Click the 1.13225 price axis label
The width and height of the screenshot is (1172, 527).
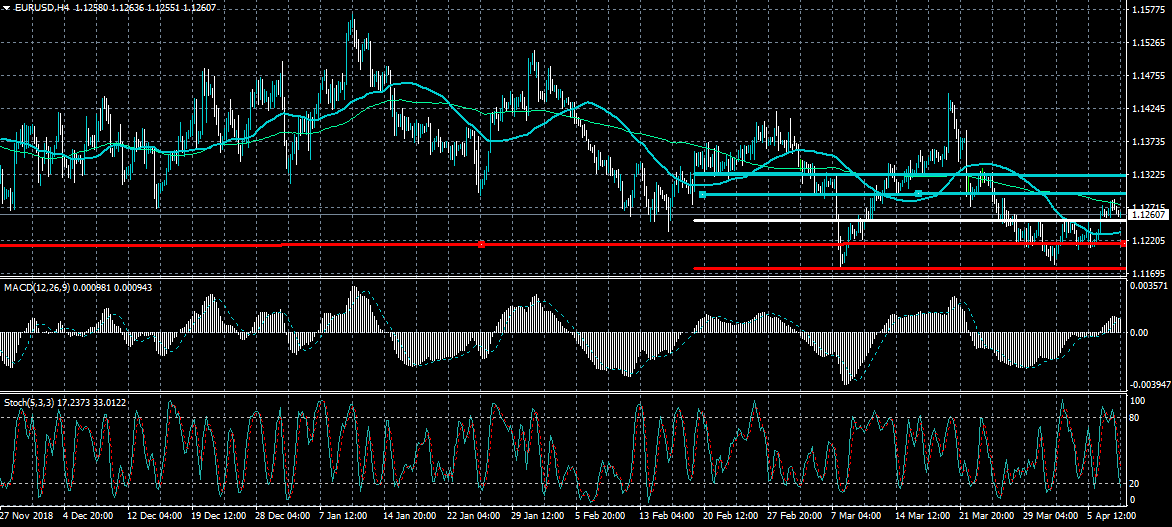1147,174
